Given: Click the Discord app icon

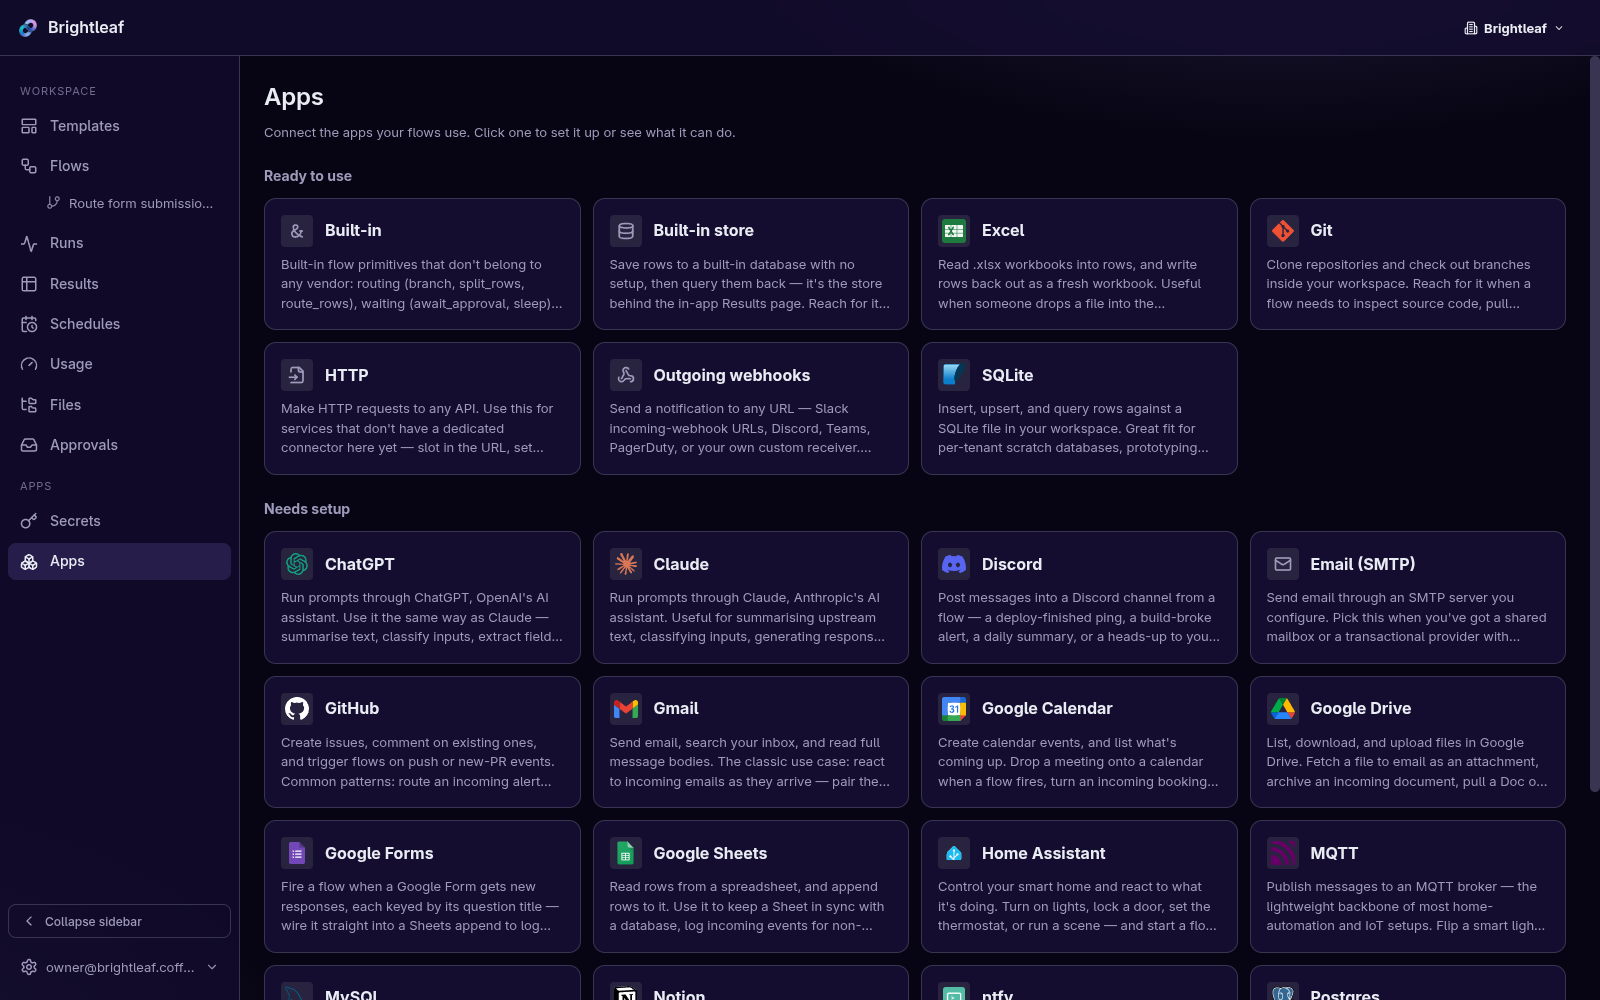Looking at the screenshot, I should pos(954,564).
